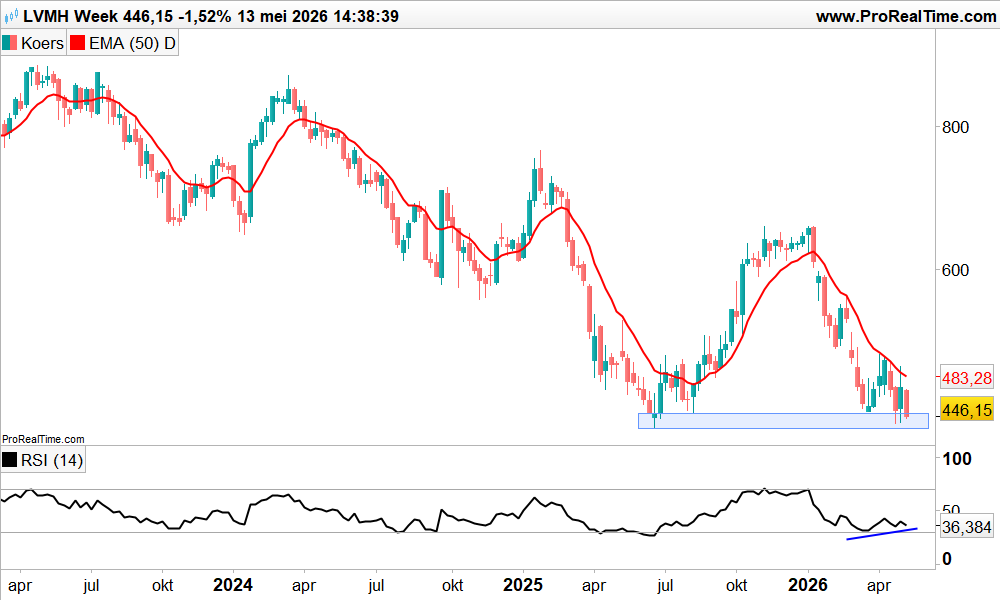Click the 600 price axis label
Screen dimensions: 1000x600
click(x=955, y=270)
